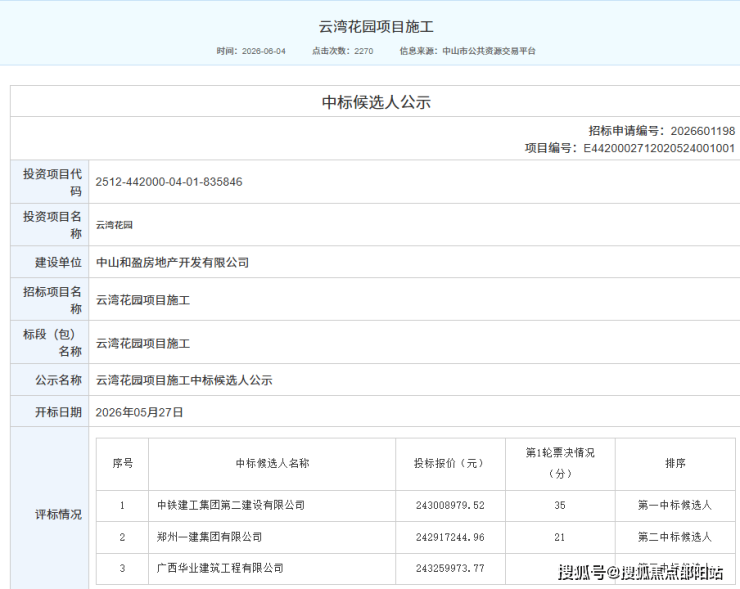Select the vote score 35
The image size is (740, 589).
coord(560,505)
